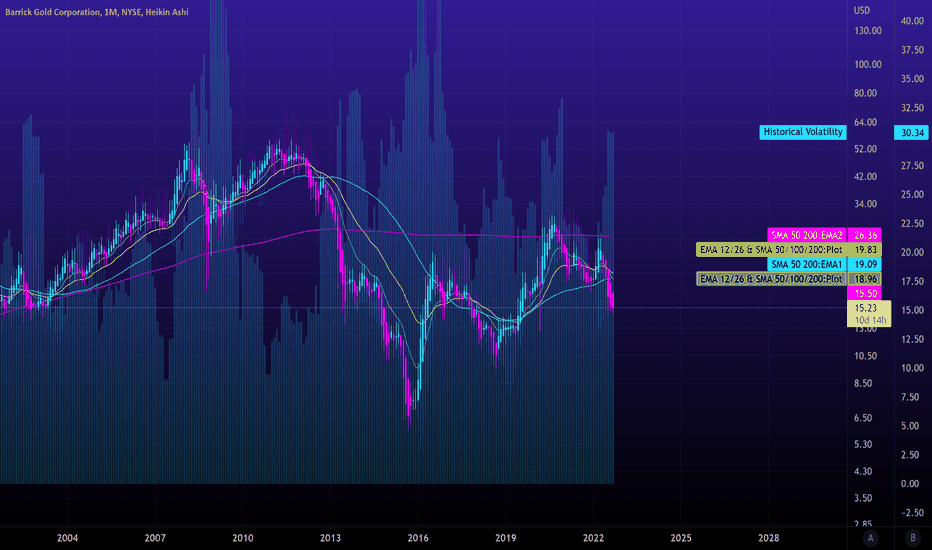
Task: Click the 15.23 current price countdown tag
Action: tap(869, 313)
